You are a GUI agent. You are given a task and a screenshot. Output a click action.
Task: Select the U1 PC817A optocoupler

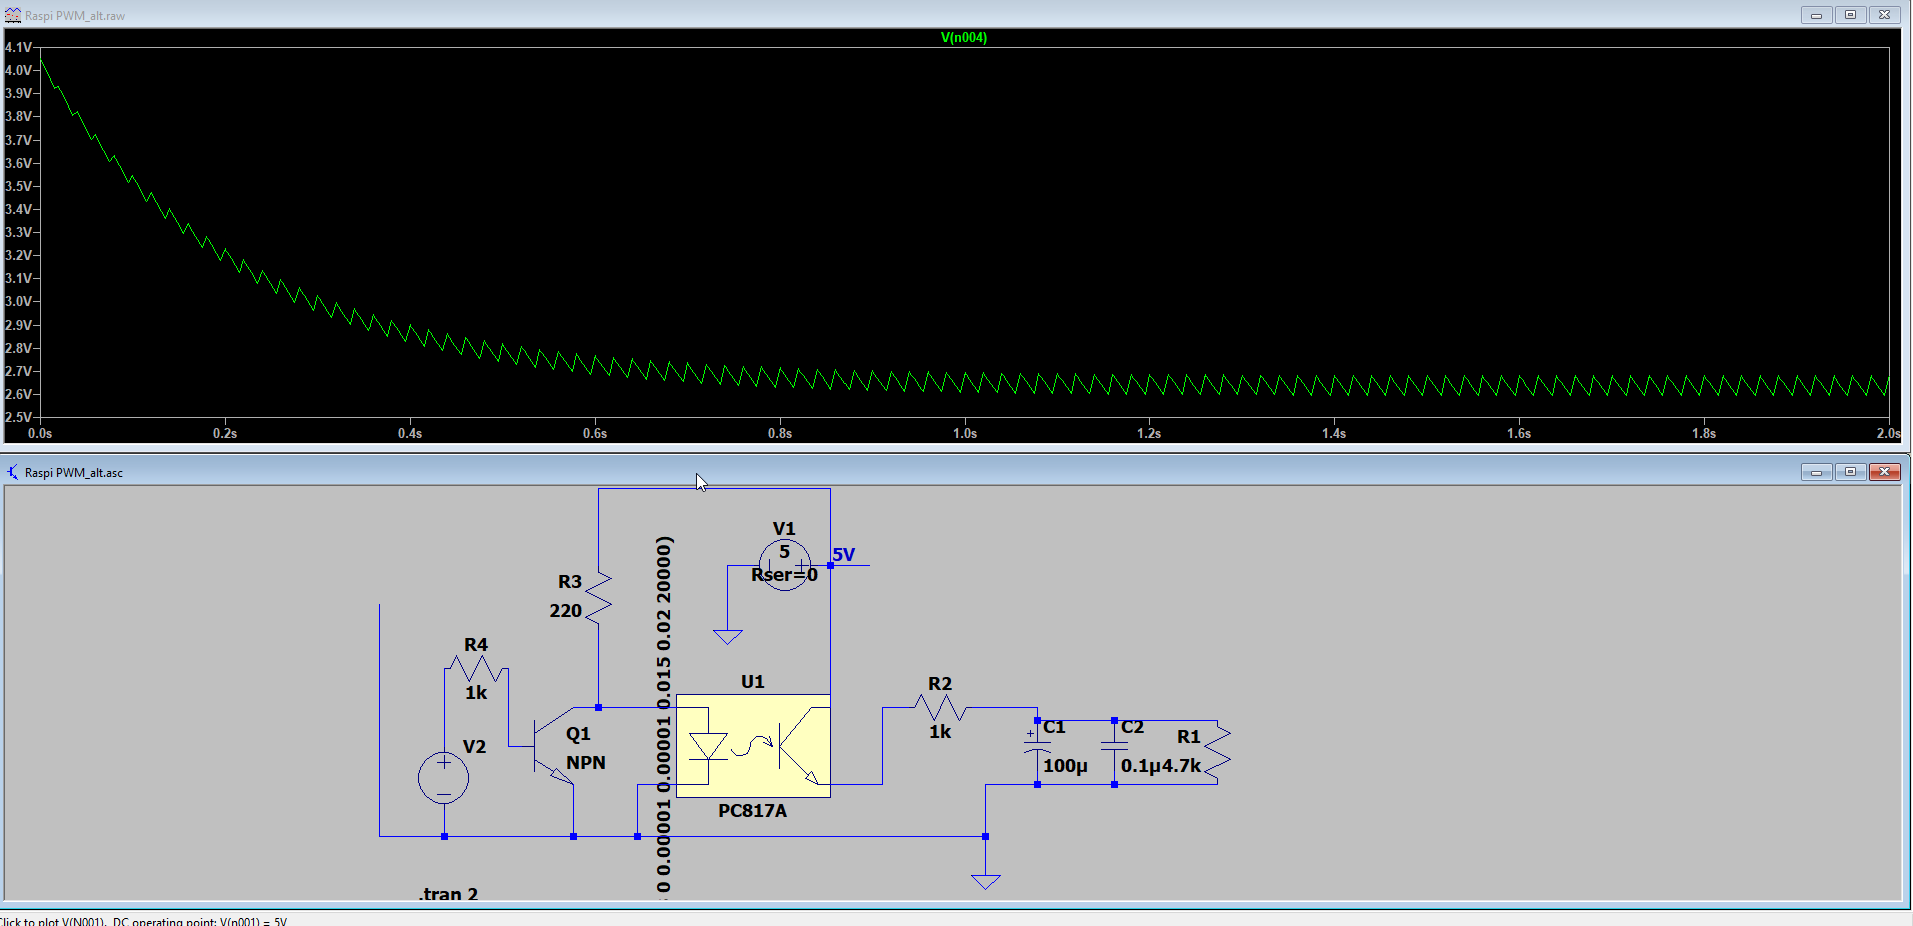coord(753,746)
